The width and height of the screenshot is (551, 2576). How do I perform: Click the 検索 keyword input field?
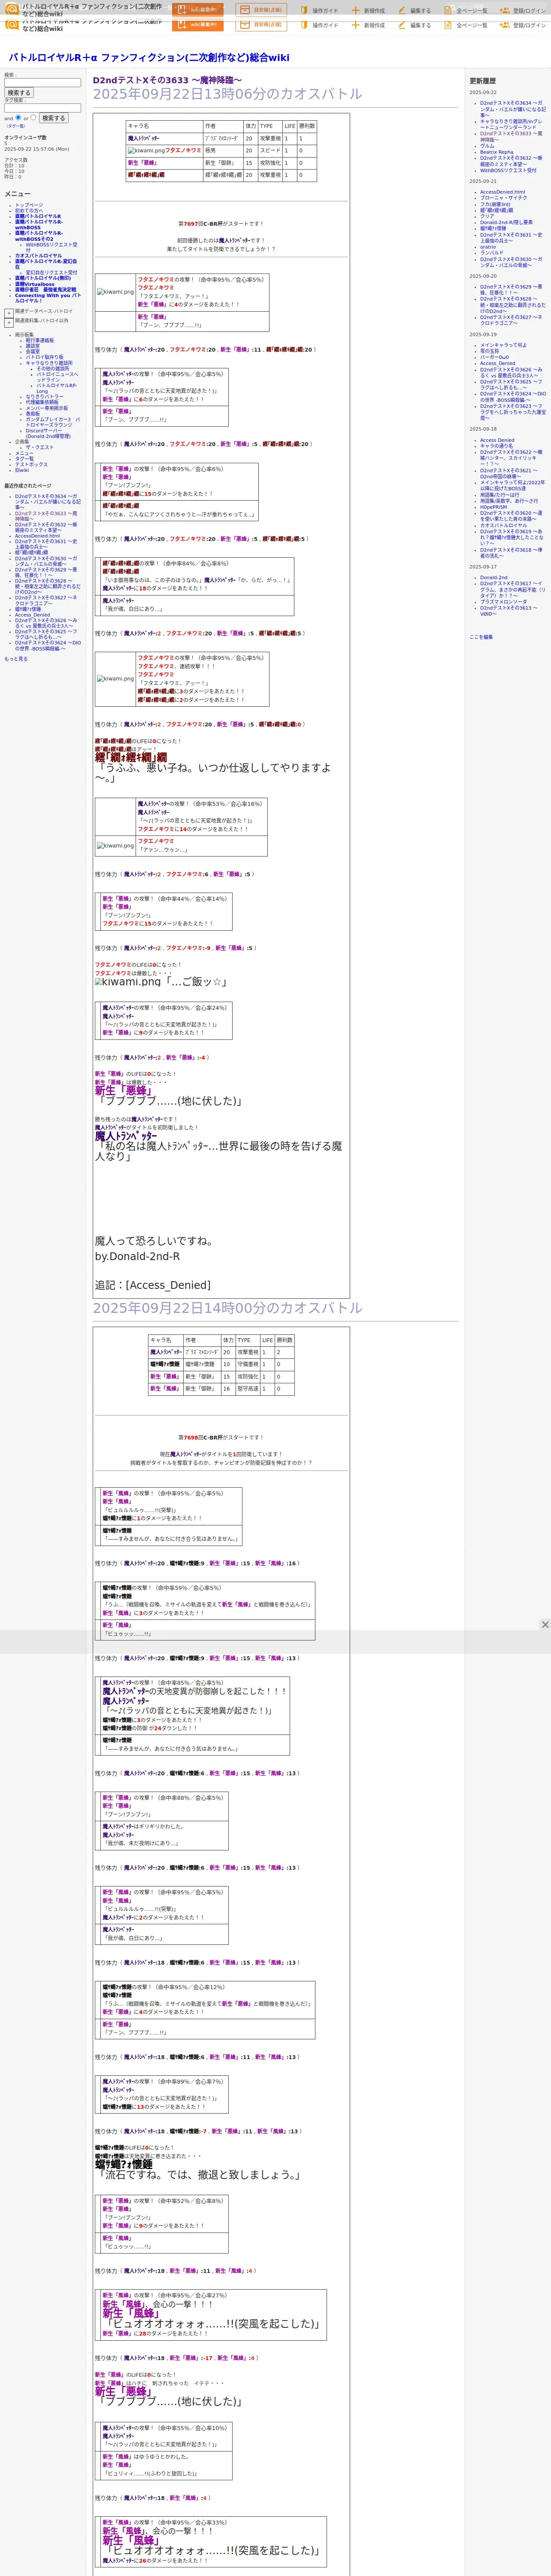[42, 83]
